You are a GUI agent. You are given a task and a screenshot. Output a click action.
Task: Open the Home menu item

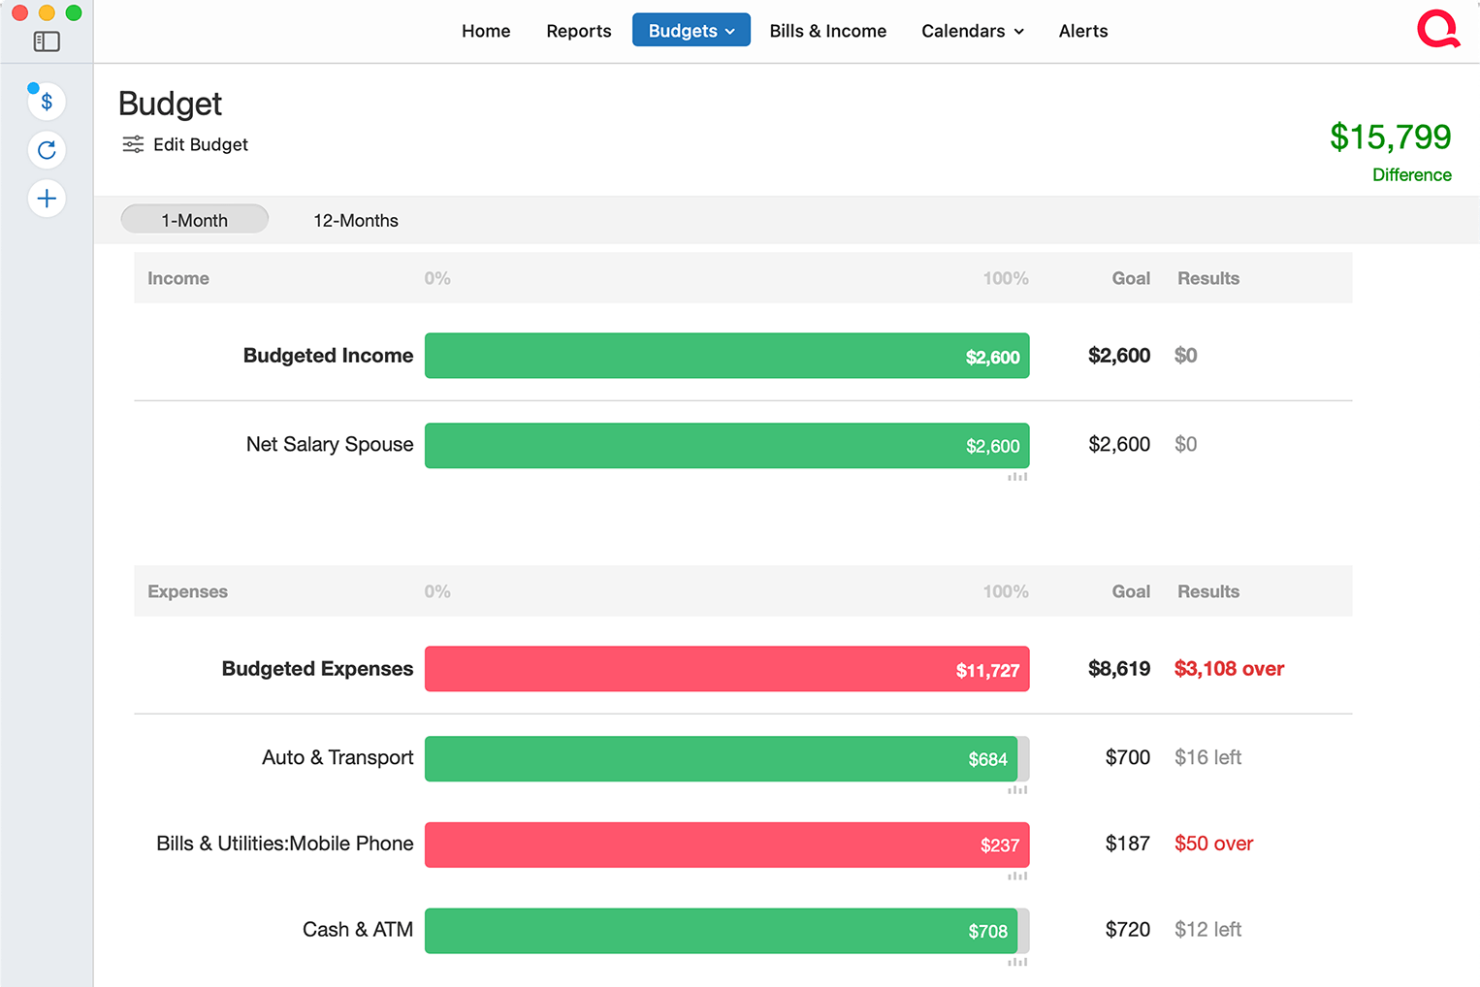pos(485,31)
